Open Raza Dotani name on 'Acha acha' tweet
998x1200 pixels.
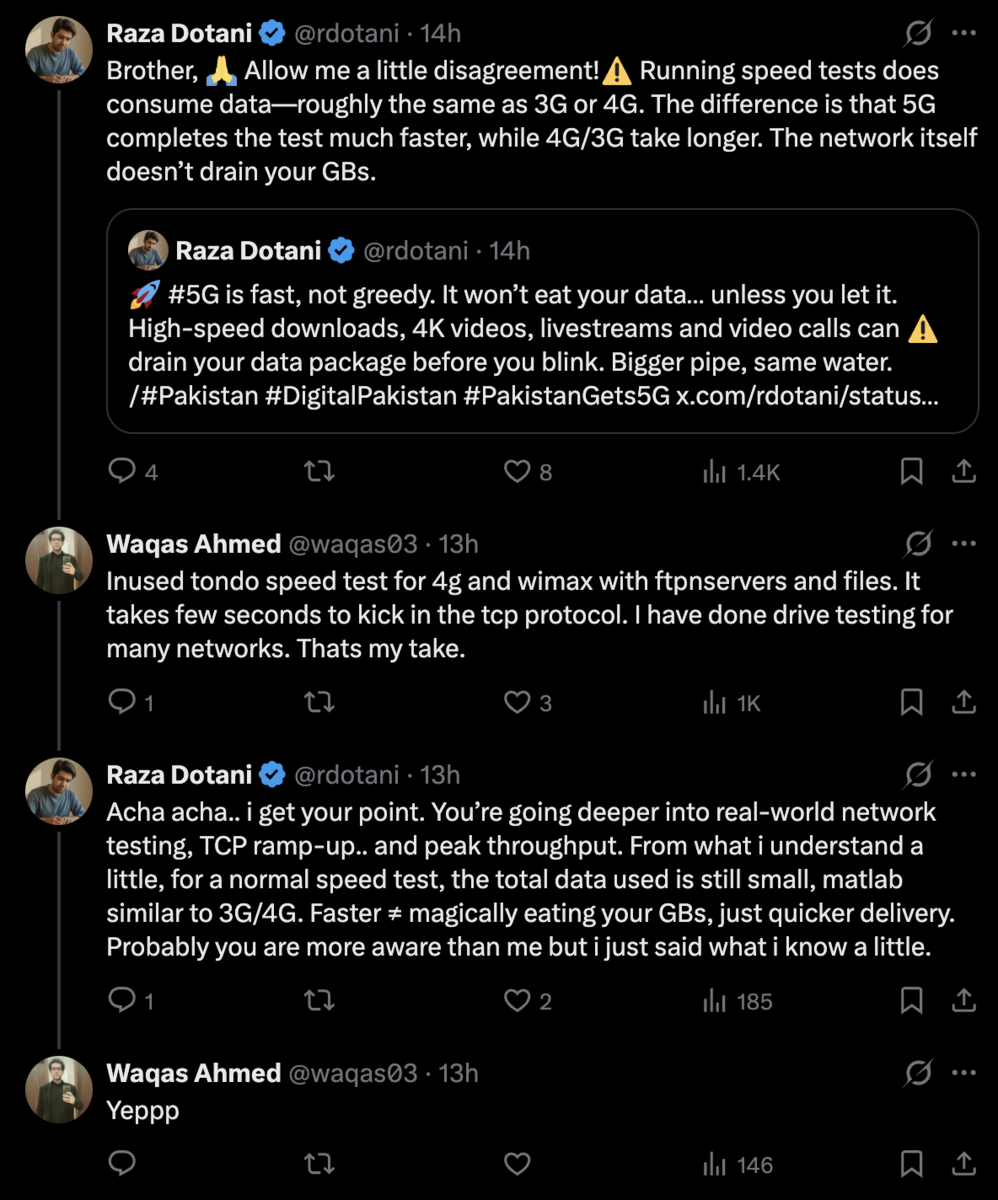(179, 775)
